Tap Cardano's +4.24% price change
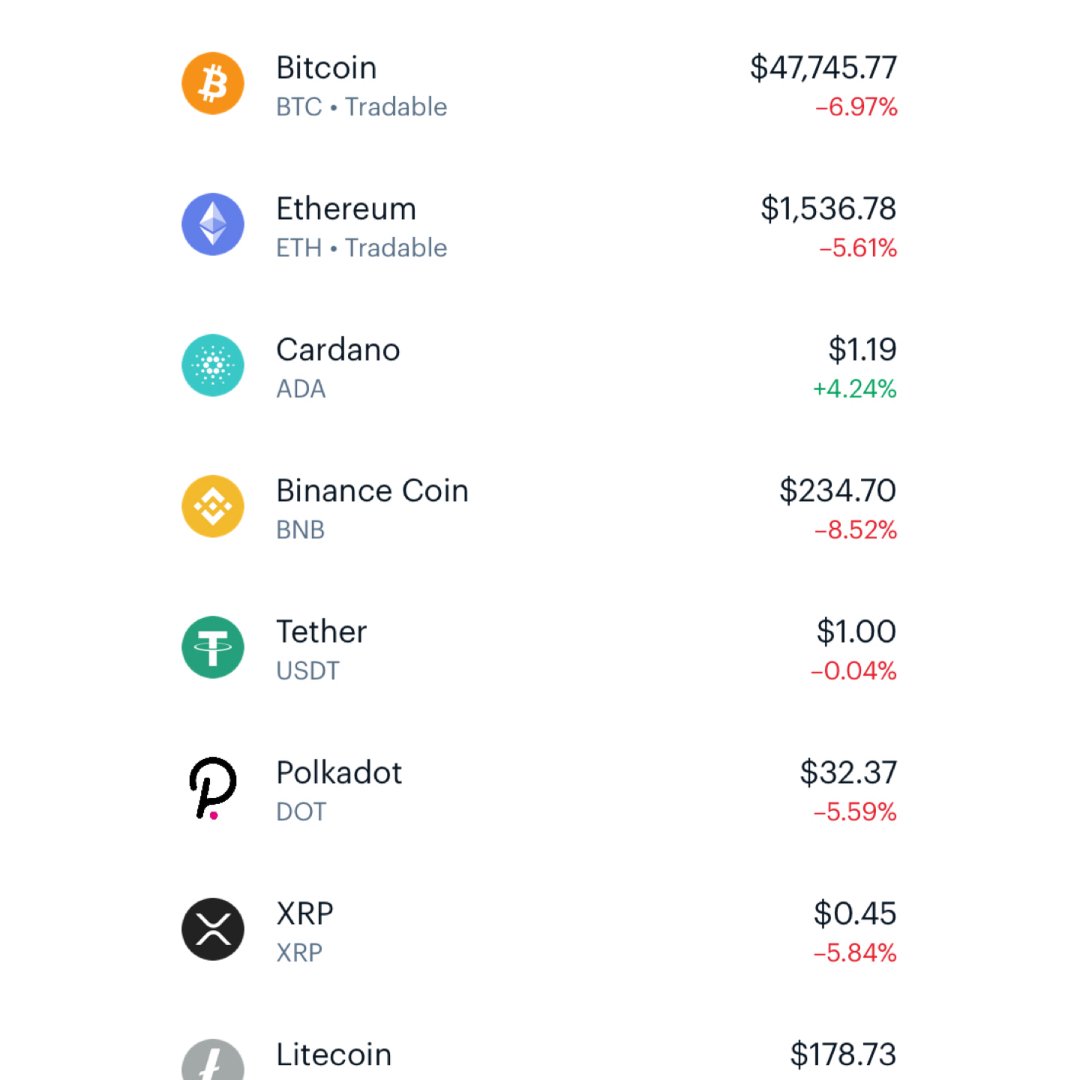 coord(854,389)
